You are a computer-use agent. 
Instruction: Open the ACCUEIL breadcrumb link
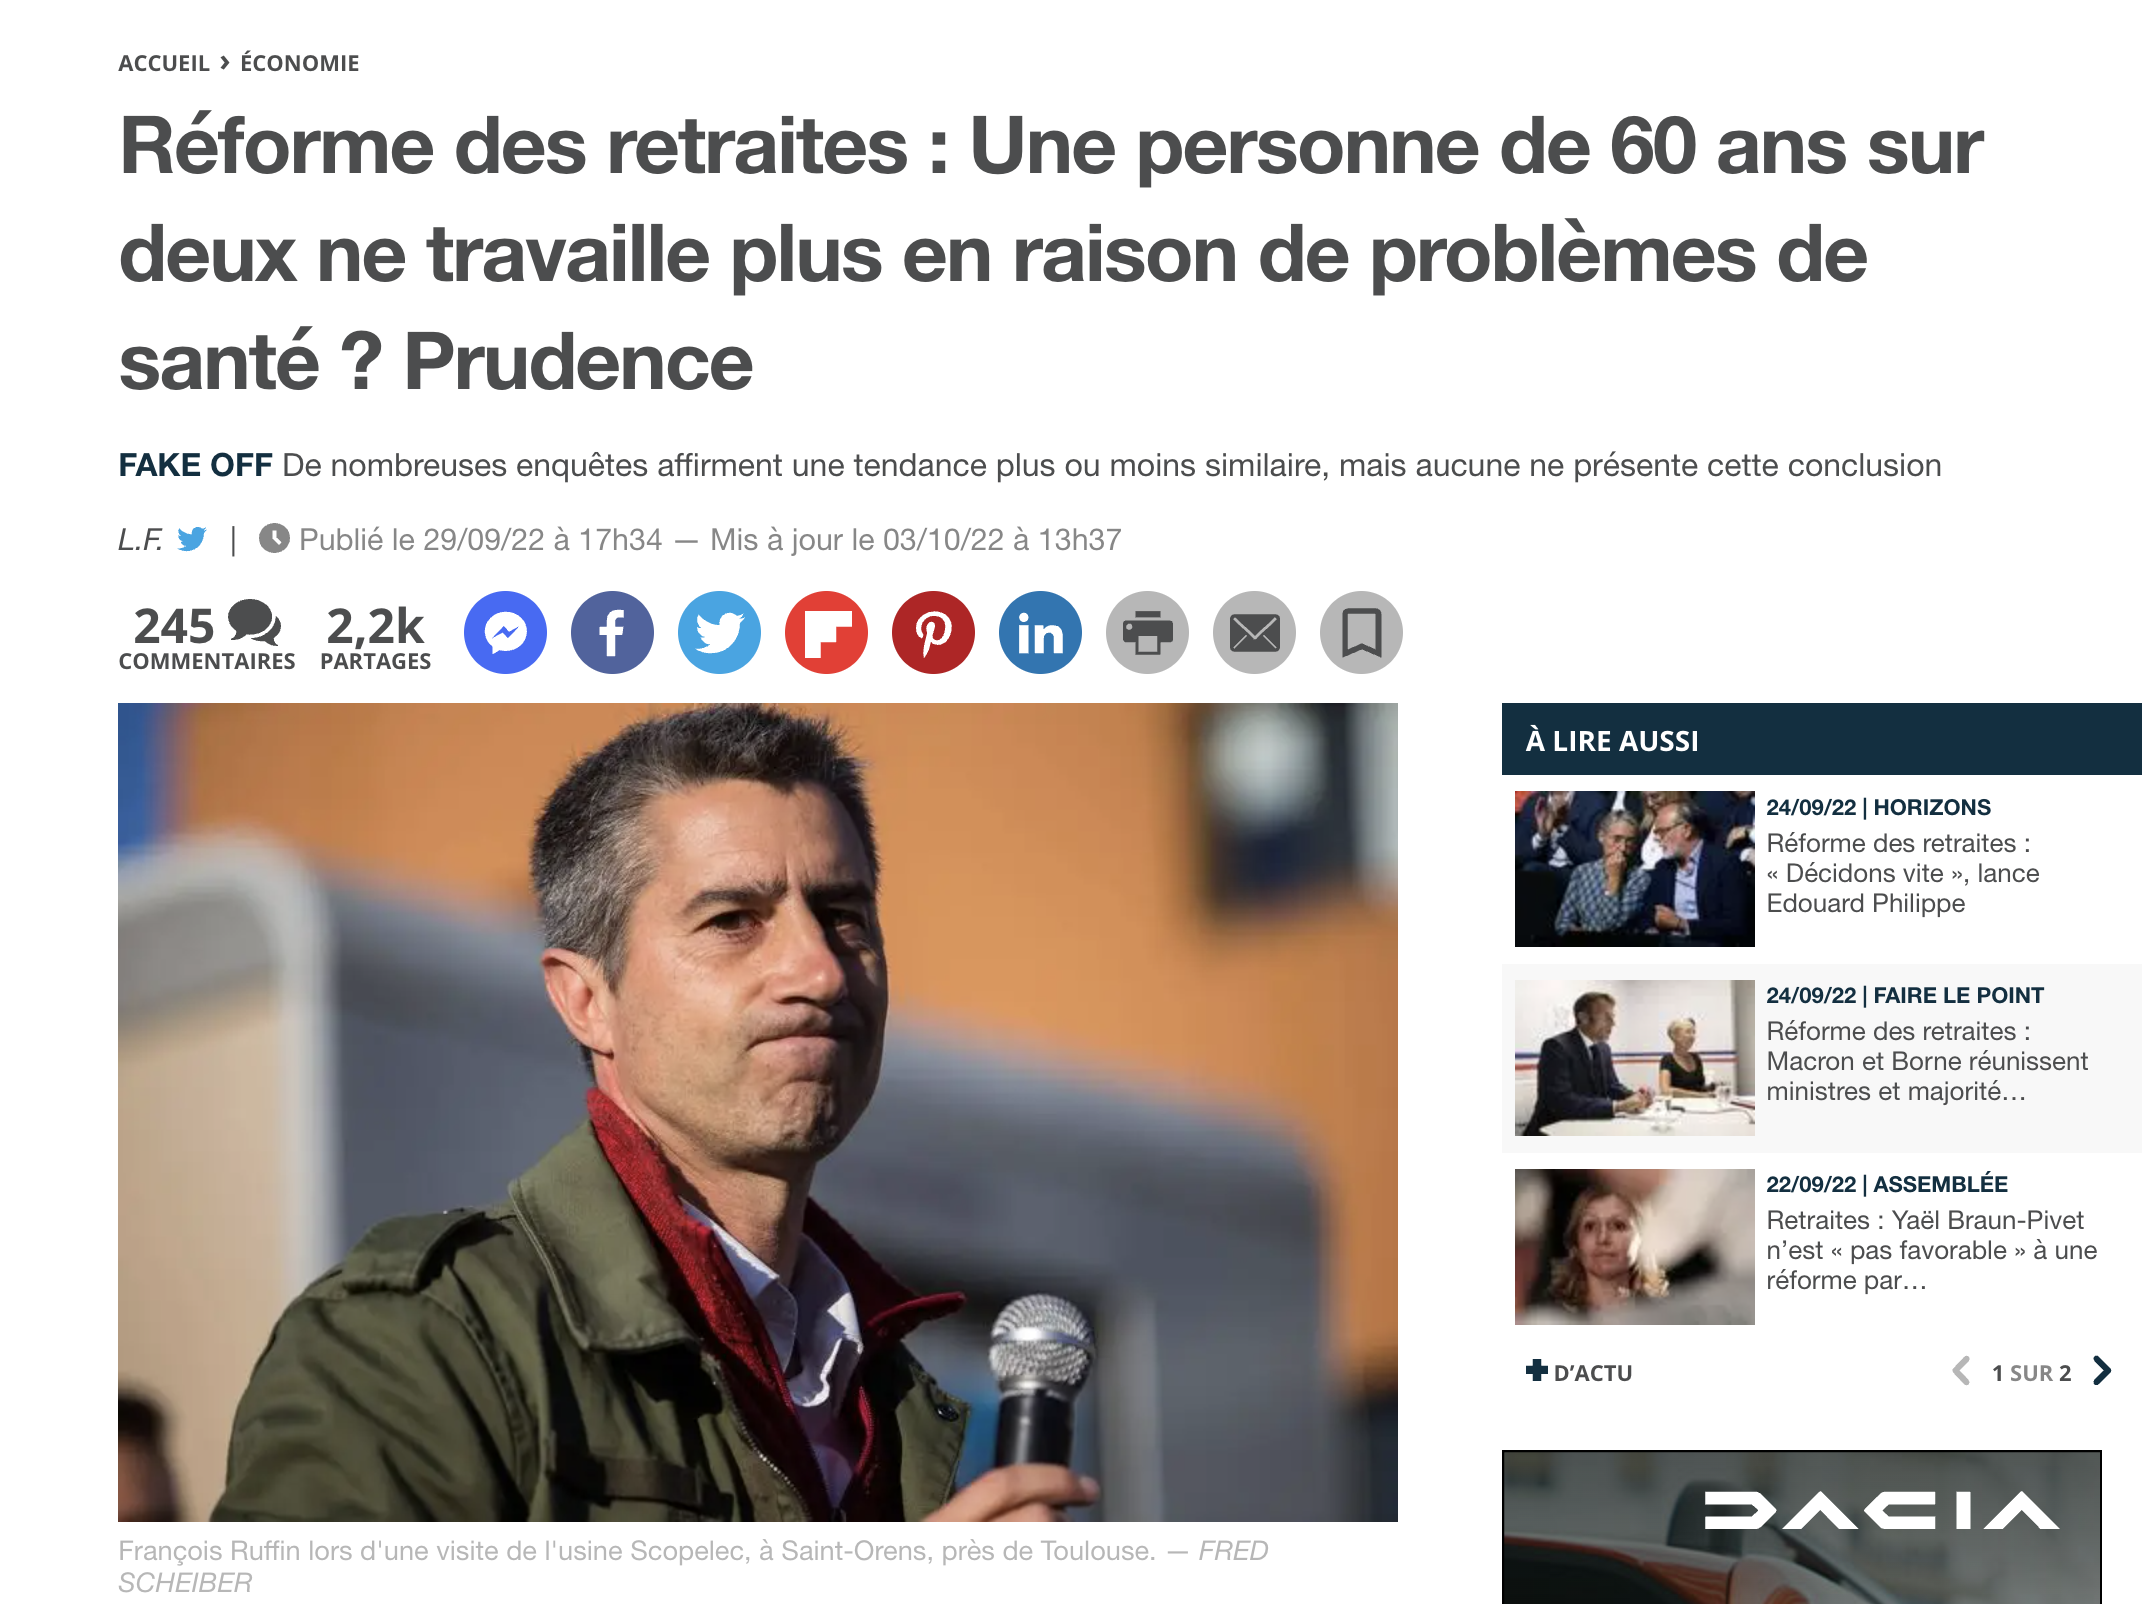[164, 63]
